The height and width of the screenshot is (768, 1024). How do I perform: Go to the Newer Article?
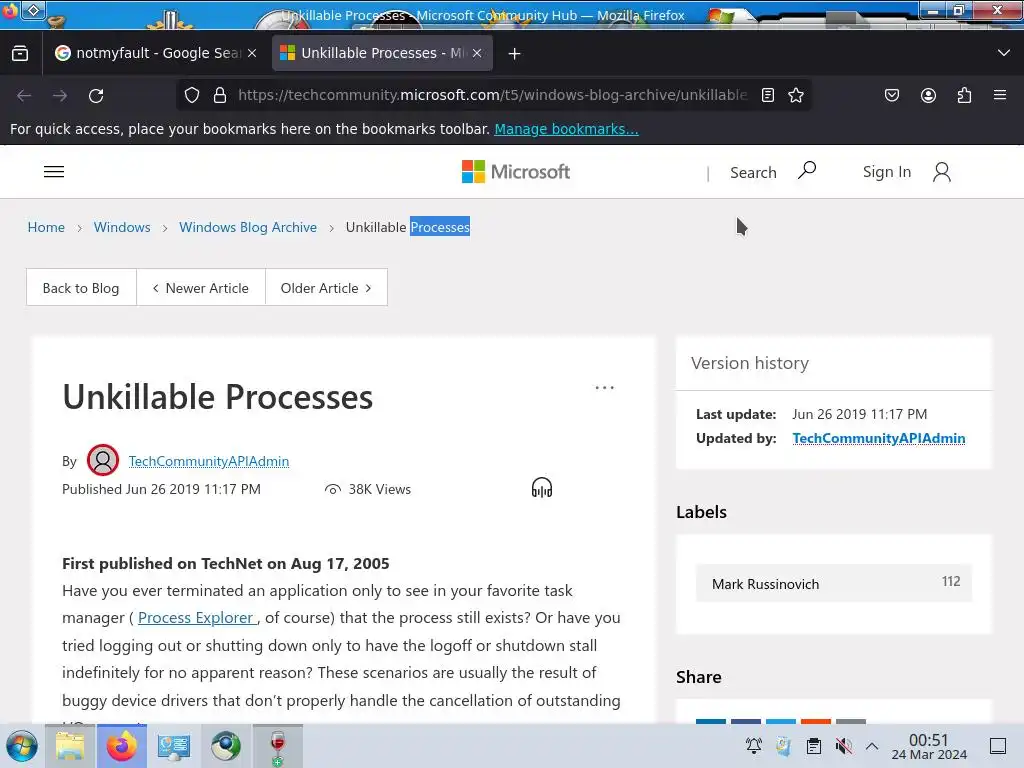[200, 287]
